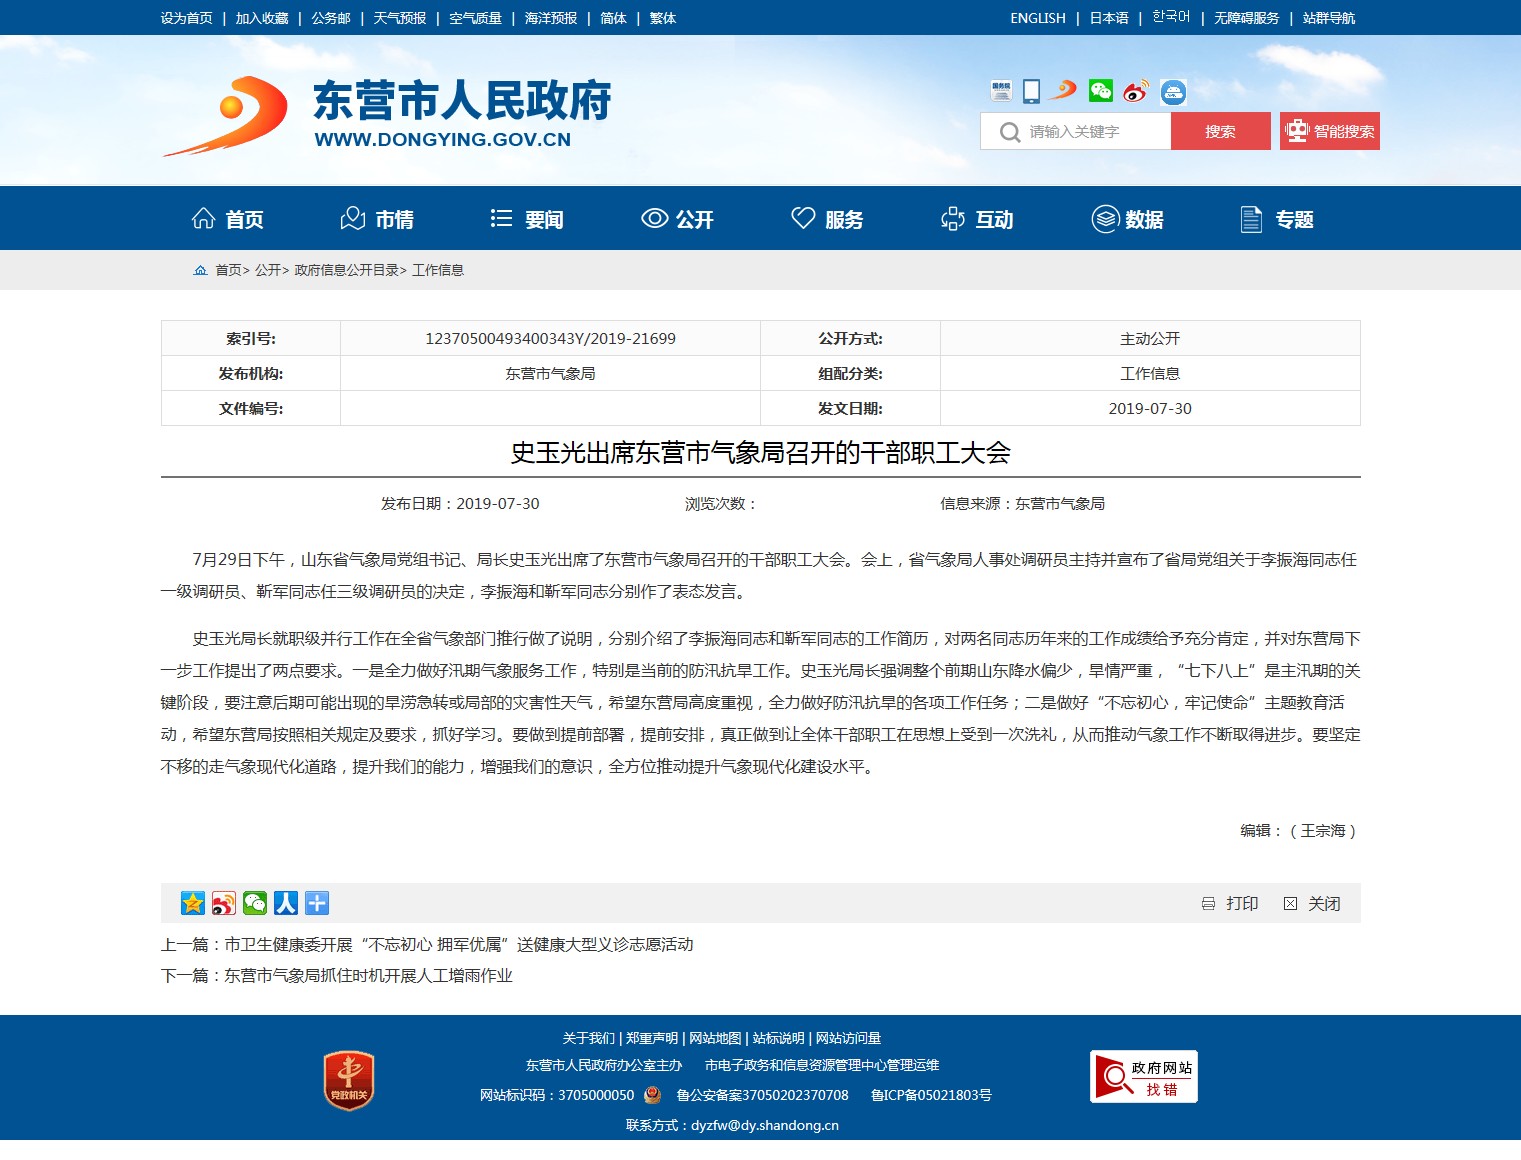Click the 打印 print link
1521x1160 pixels.
click(x=1231, y=904)
